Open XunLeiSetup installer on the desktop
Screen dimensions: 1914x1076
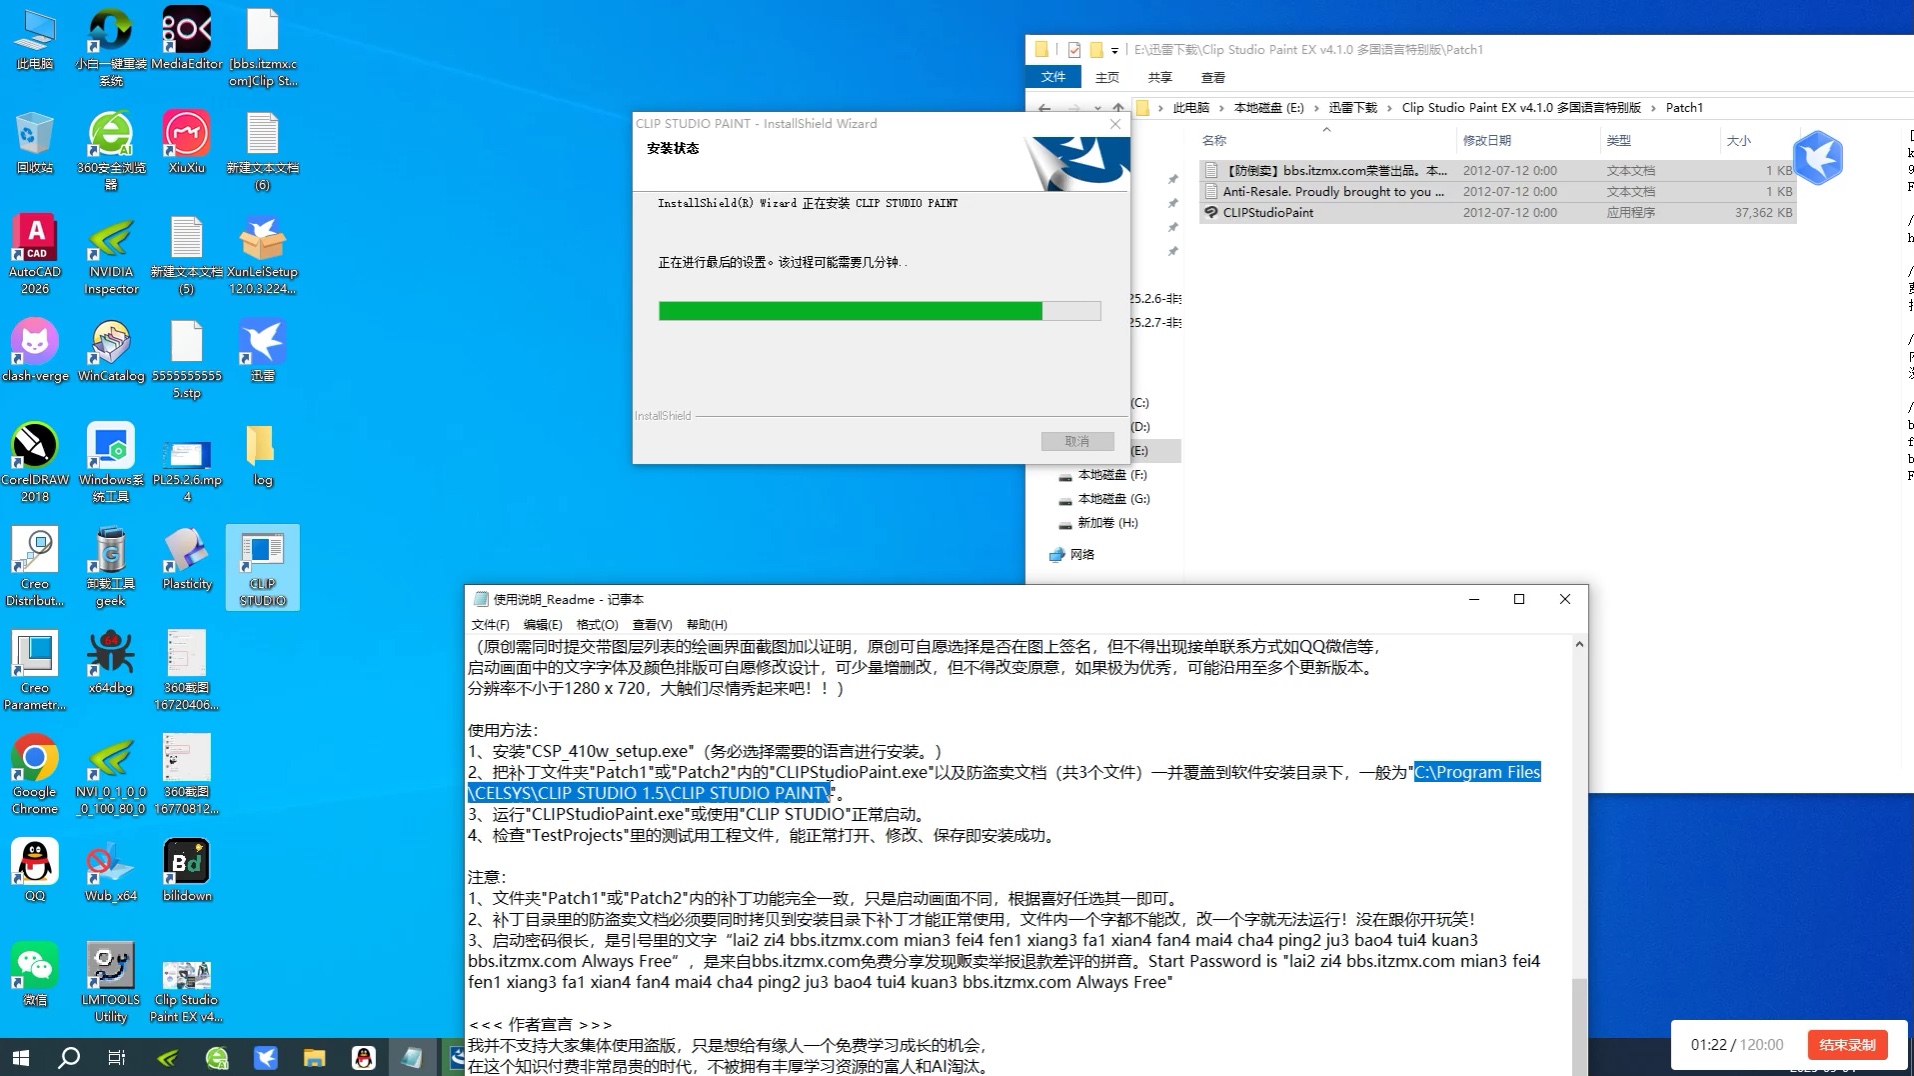tap(263, 254)
